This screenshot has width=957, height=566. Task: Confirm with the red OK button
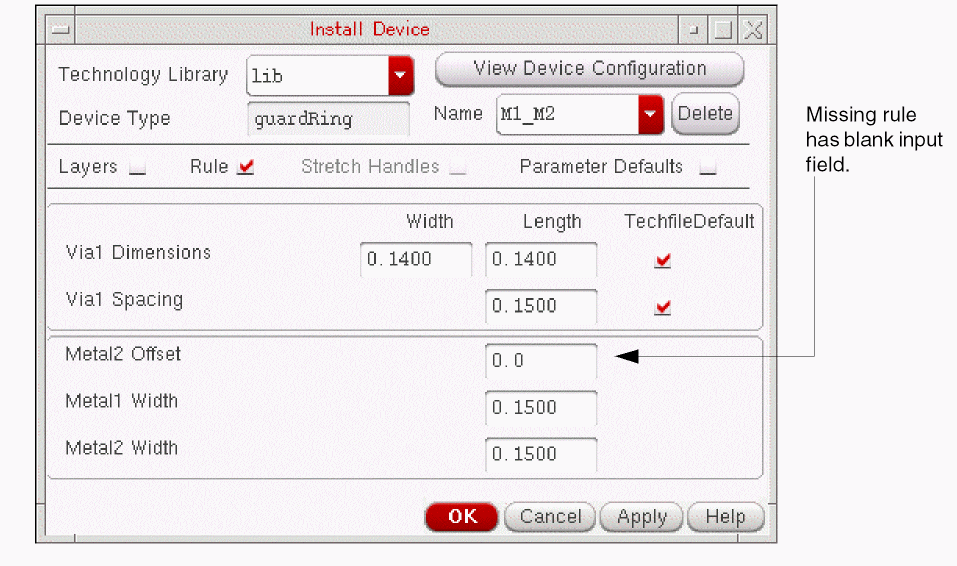tap(461, 517)
